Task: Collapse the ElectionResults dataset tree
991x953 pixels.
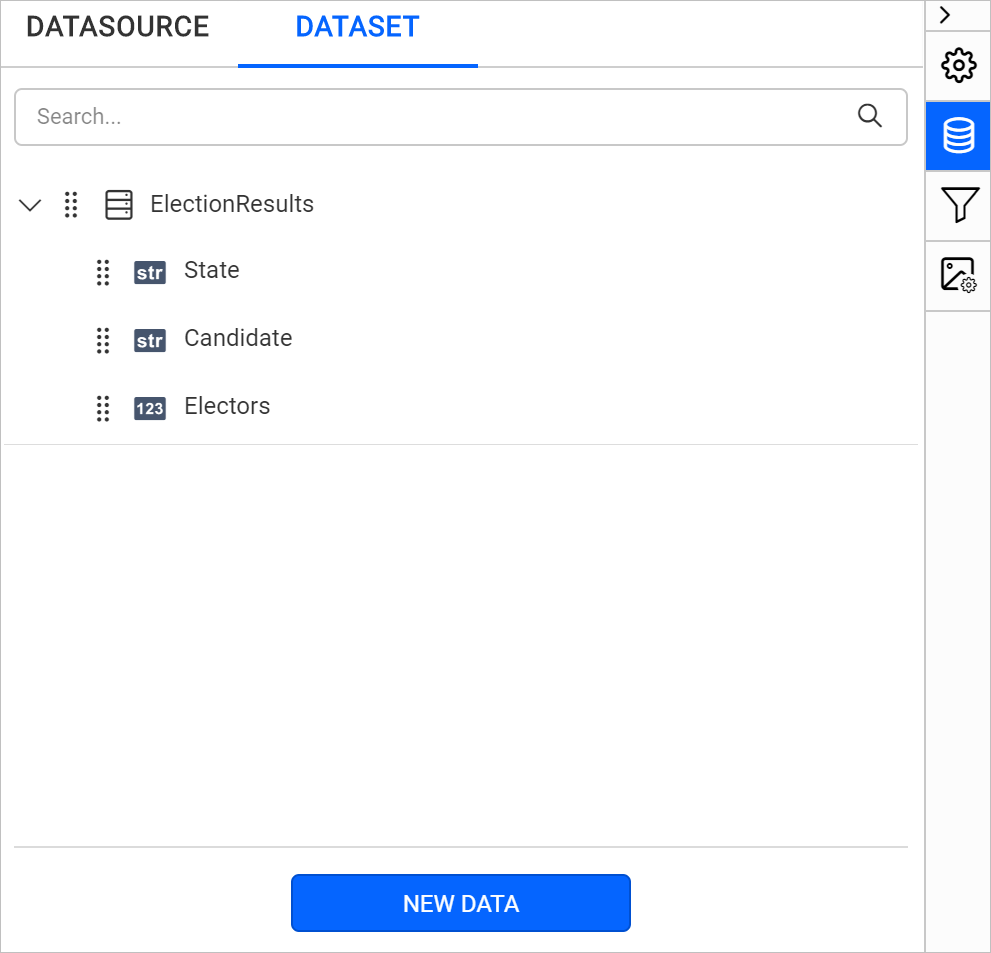Action: coord(30,205)
